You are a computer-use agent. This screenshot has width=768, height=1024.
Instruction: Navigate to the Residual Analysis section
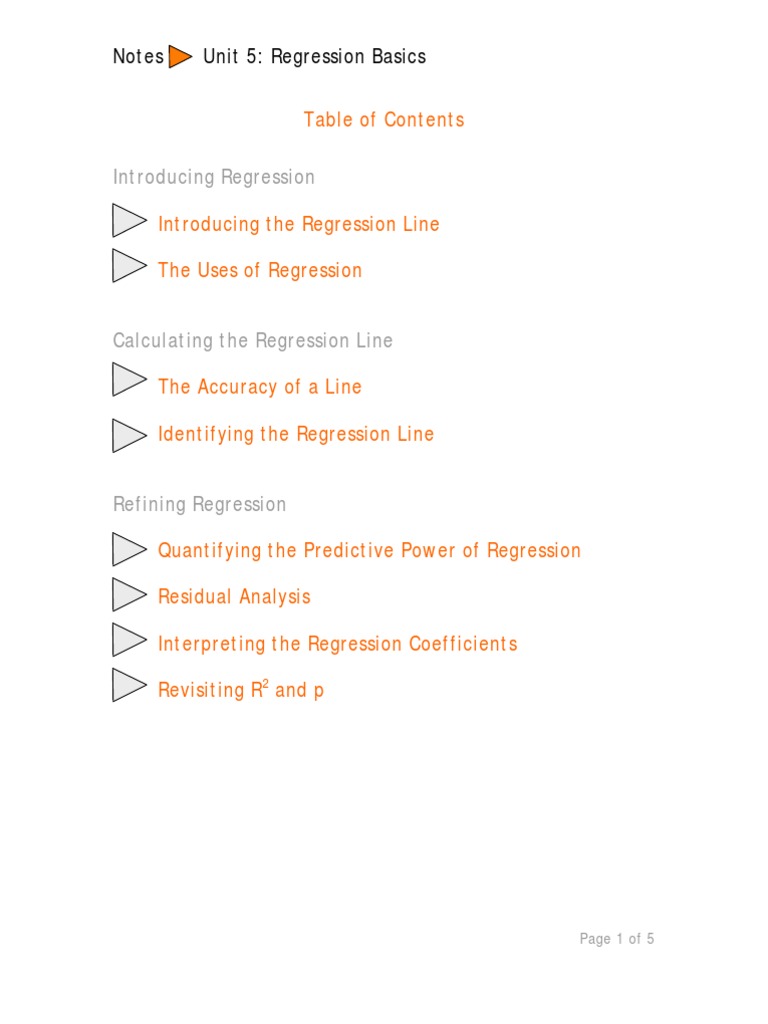coord(234,597)
